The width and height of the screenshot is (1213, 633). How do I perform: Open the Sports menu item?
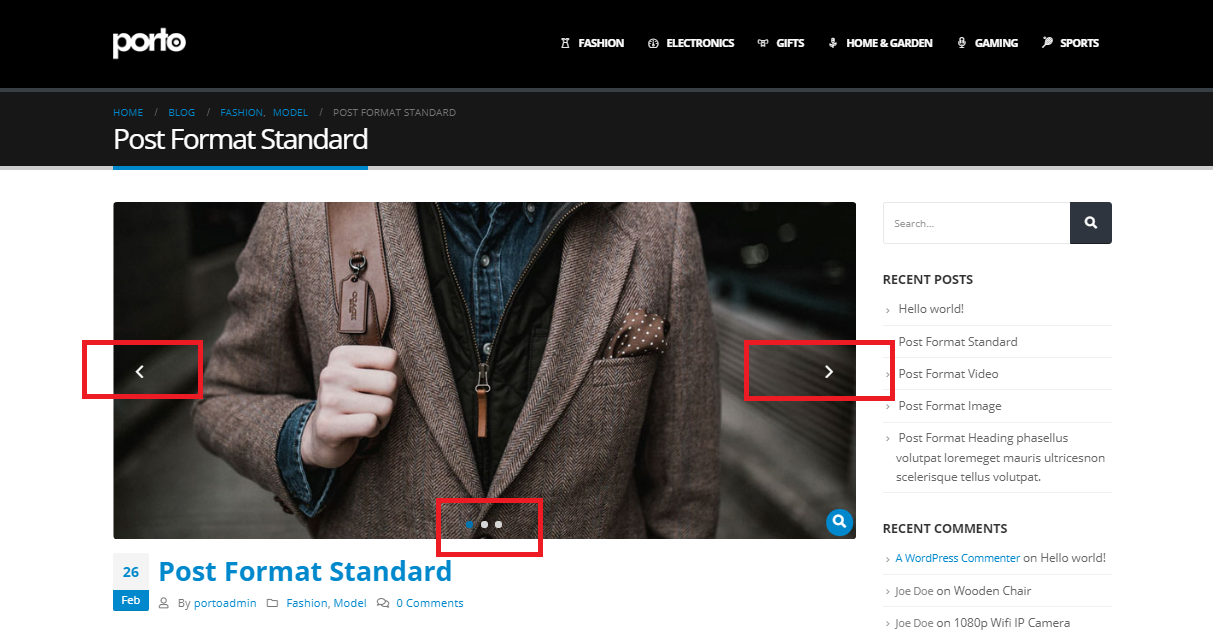click(1070, 43)
